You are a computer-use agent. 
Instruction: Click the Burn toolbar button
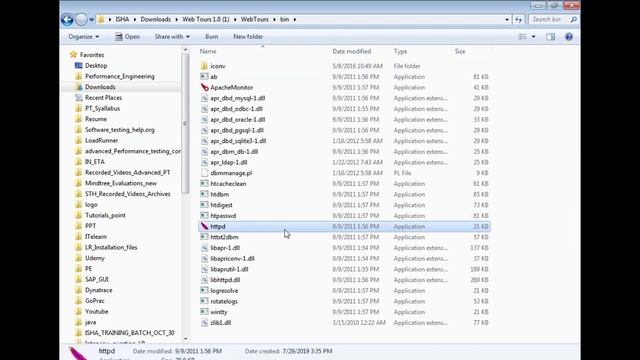211,37
